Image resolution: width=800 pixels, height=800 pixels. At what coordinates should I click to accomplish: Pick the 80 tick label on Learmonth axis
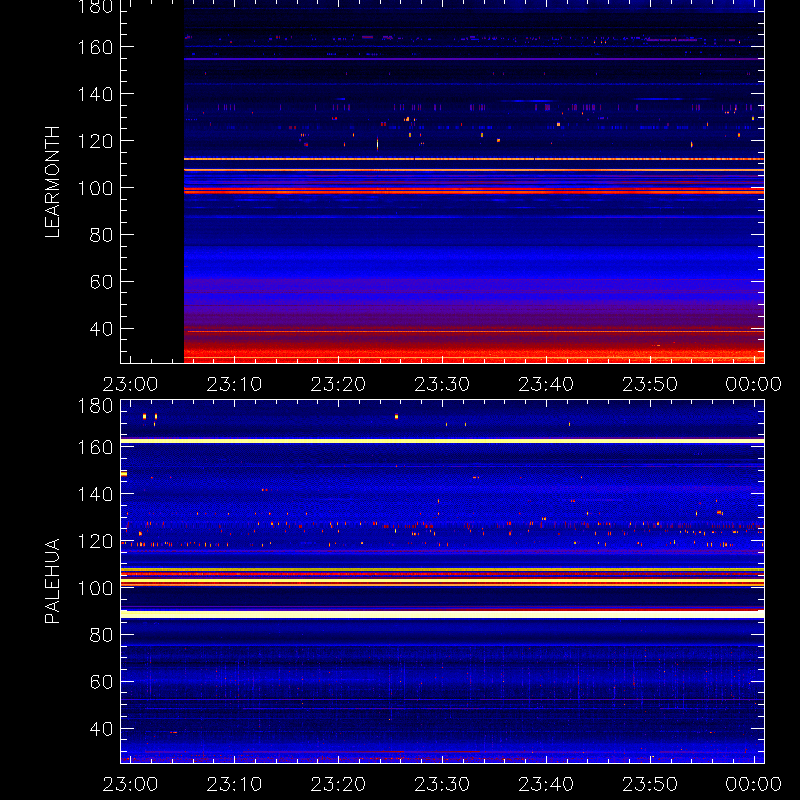tap(101, 235)
